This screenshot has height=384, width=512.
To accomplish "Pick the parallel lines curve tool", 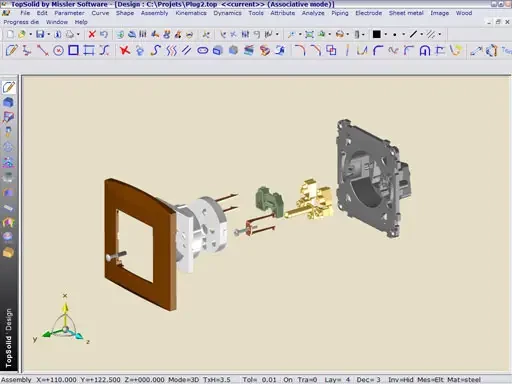I will tap(187, 50).
